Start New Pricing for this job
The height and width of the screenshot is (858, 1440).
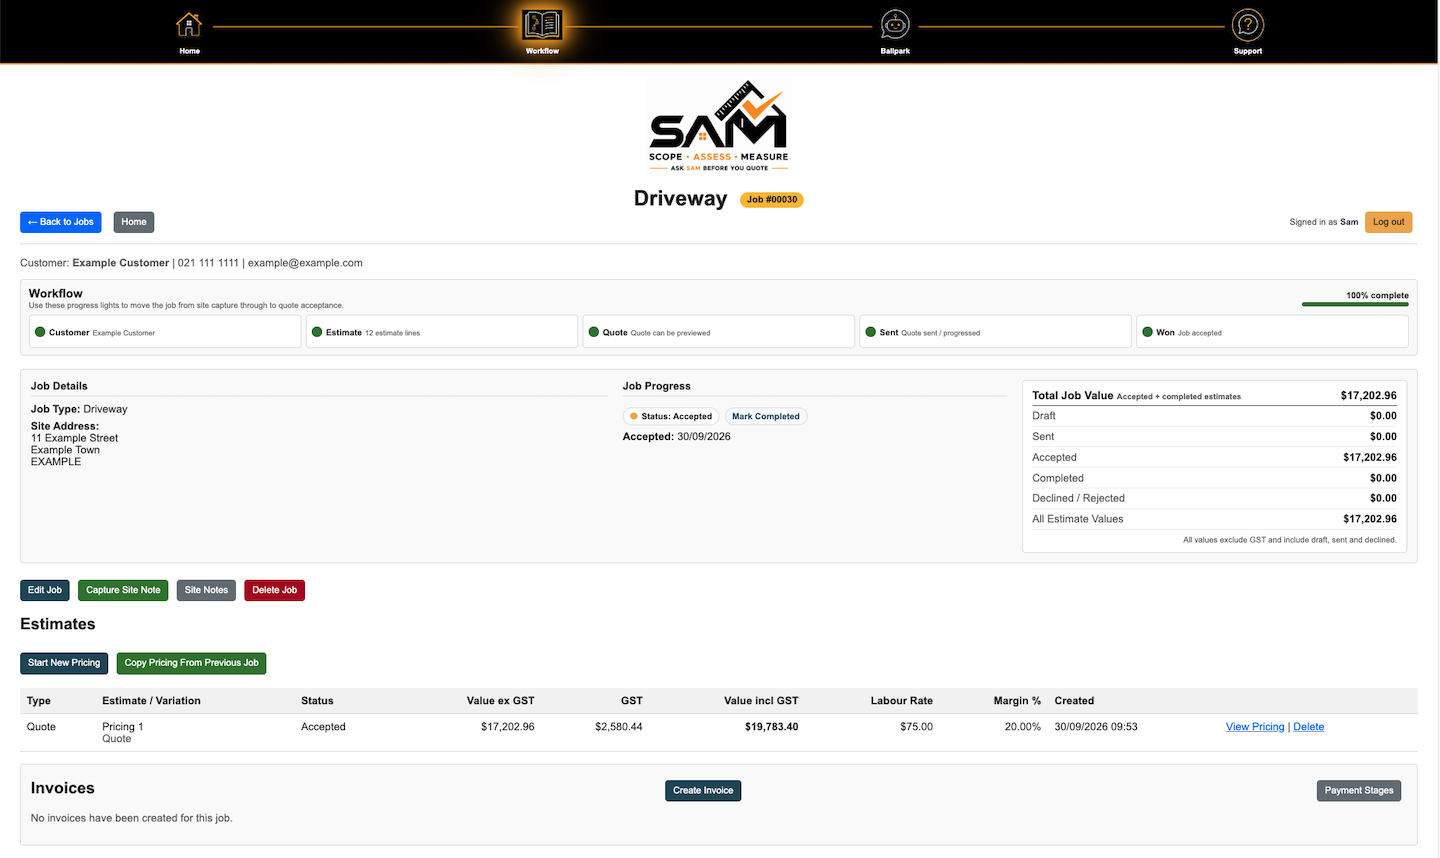[64, 663]
